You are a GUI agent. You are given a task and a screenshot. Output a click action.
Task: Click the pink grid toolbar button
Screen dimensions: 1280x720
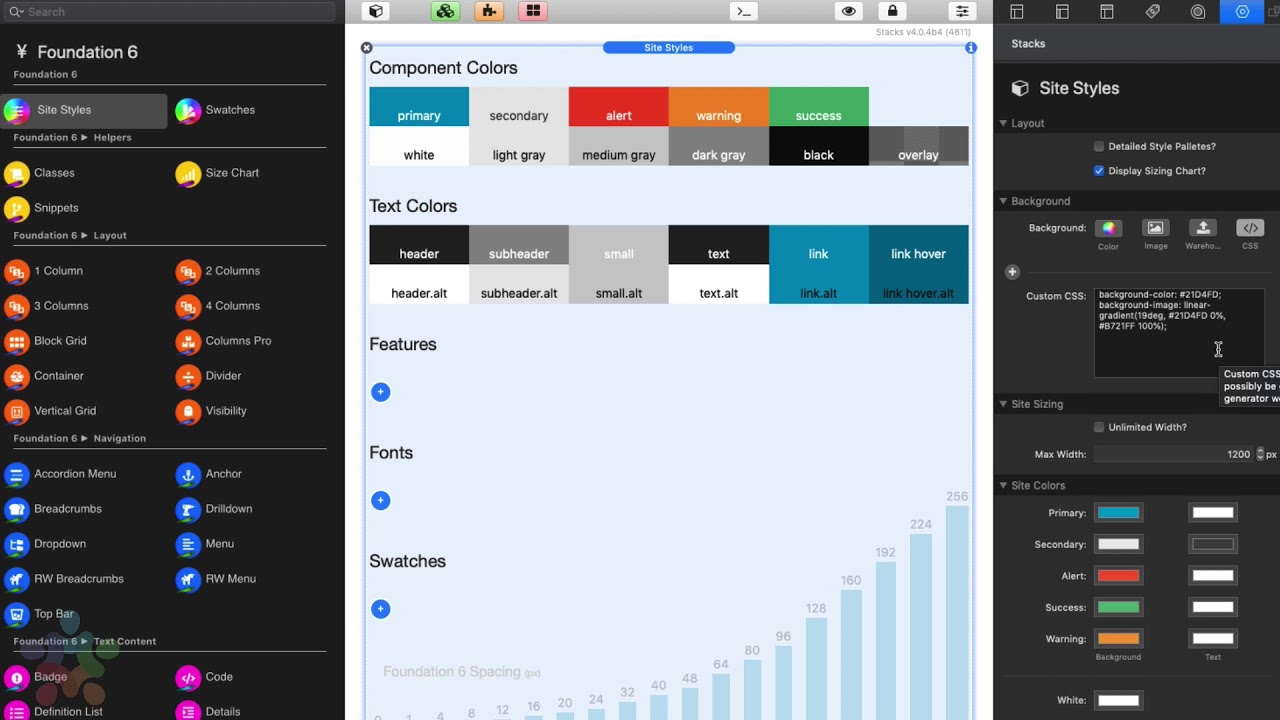click(533, 11)
